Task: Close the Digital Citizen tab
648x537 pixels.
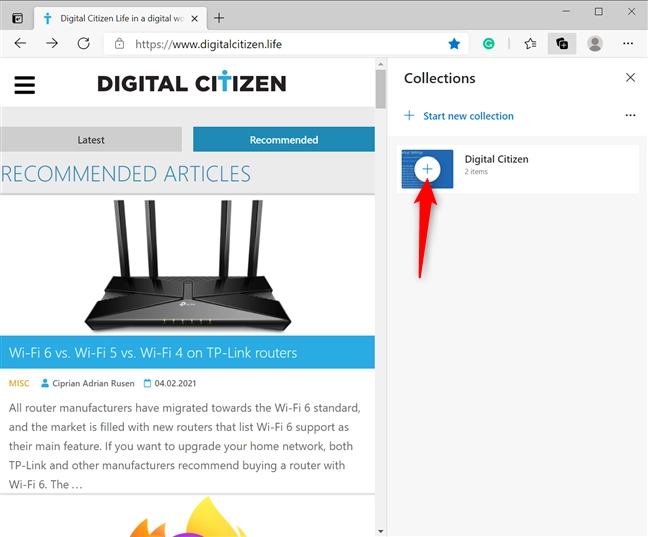Action: 194,19
